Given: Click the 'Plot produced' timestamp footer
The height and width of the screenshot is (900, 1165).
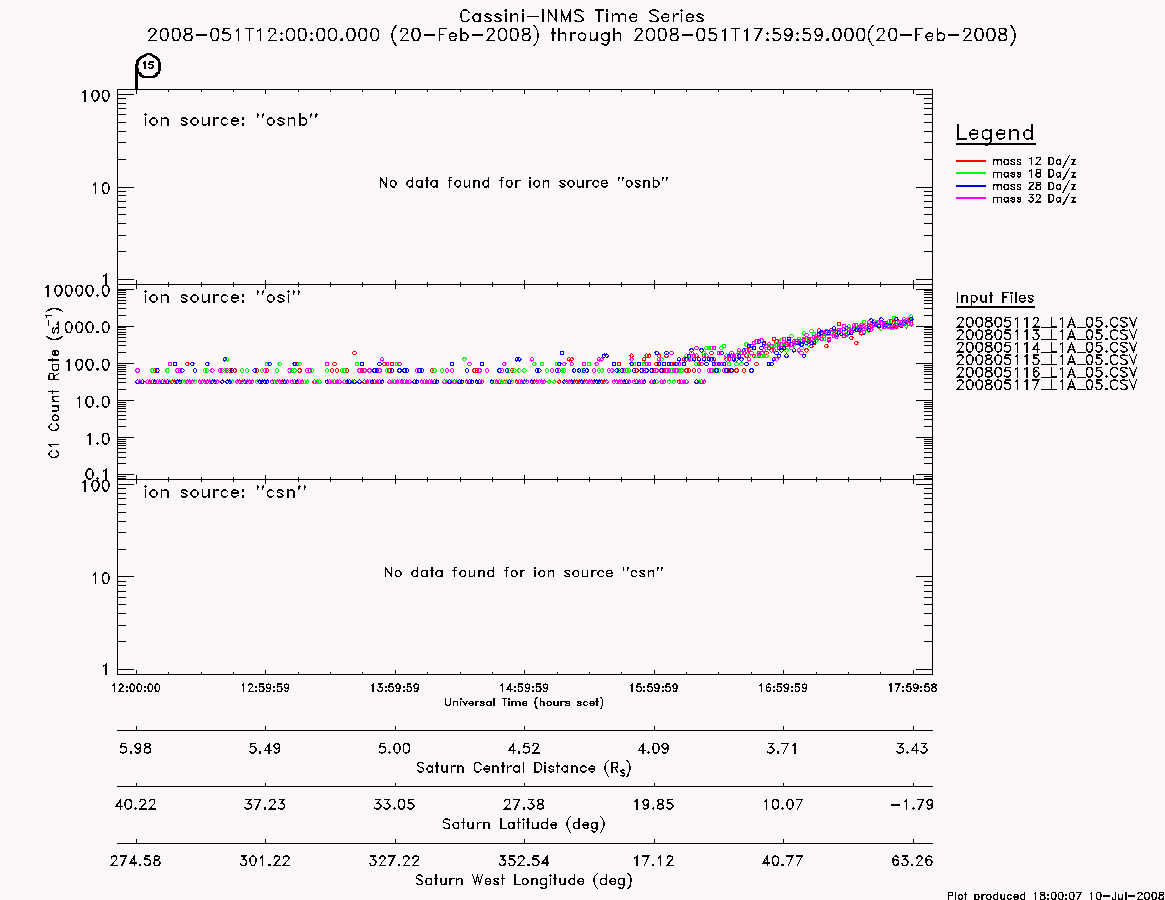Looking at the screenshot, I should tap(1055, 895).
